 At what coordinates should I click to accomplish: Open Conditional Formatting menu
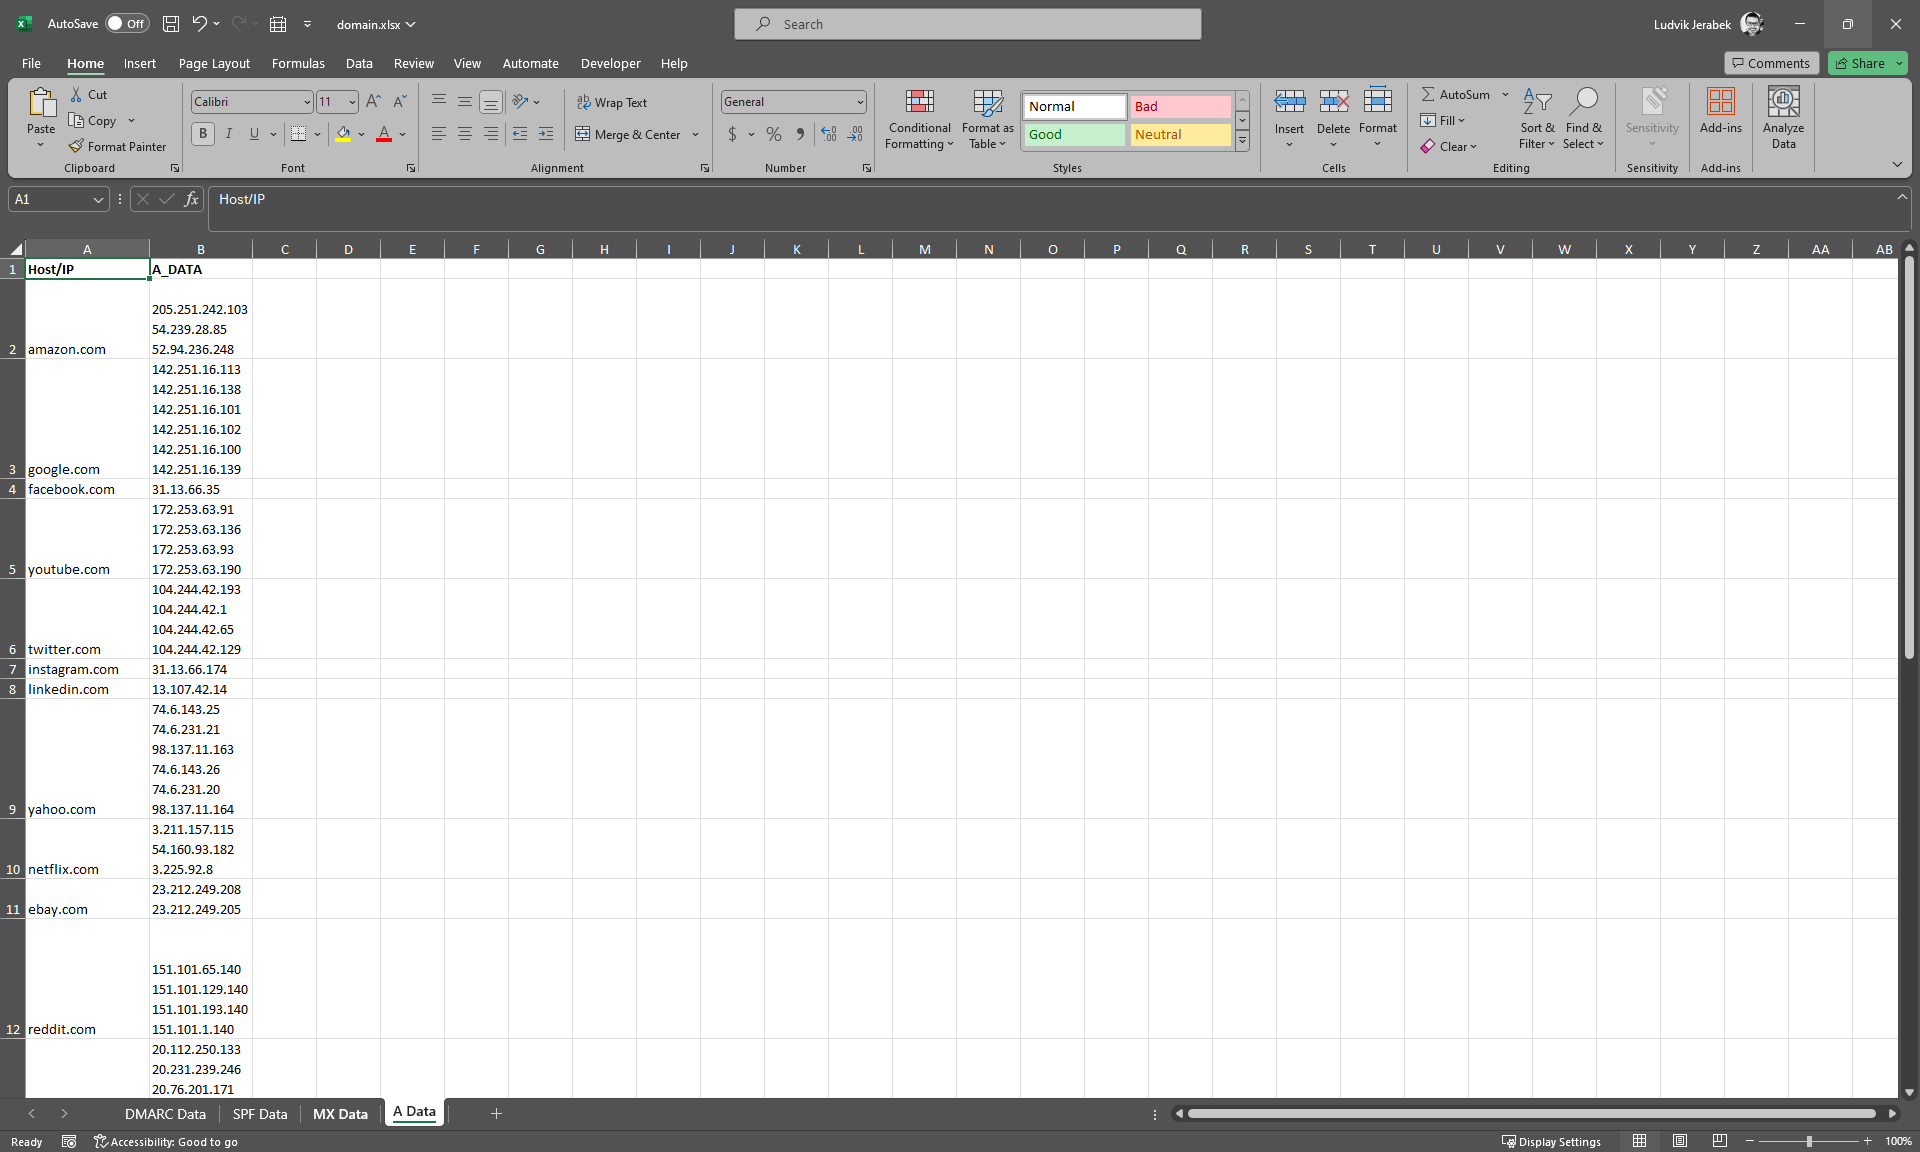(920, 119)
